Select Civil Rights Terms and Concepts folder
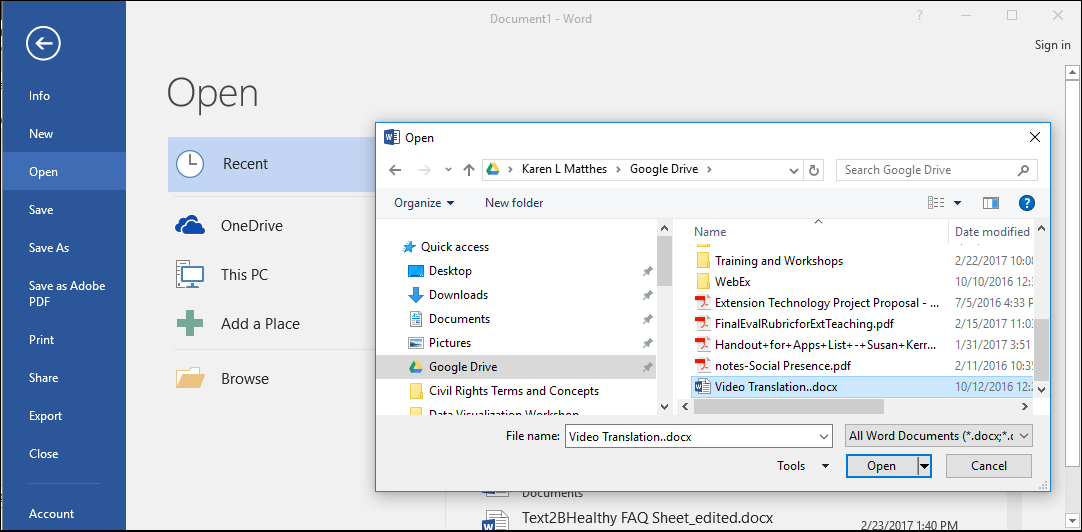1082x532 pixels. coord(513,391)
